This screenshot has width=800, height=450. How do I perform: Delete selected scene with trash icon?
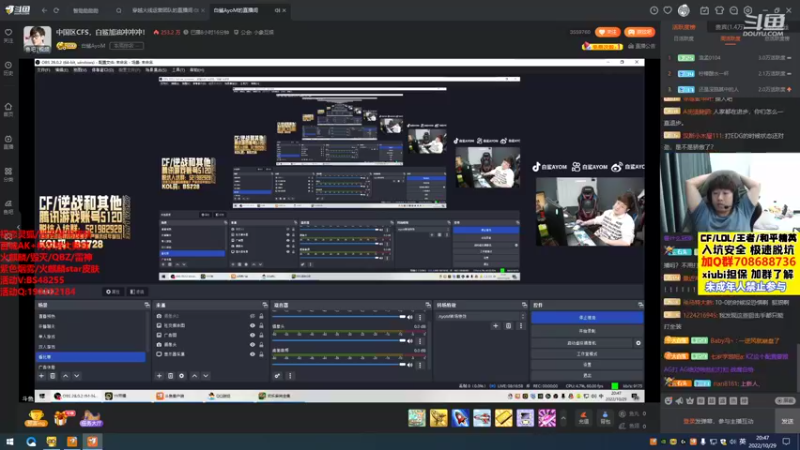(53, 376)
